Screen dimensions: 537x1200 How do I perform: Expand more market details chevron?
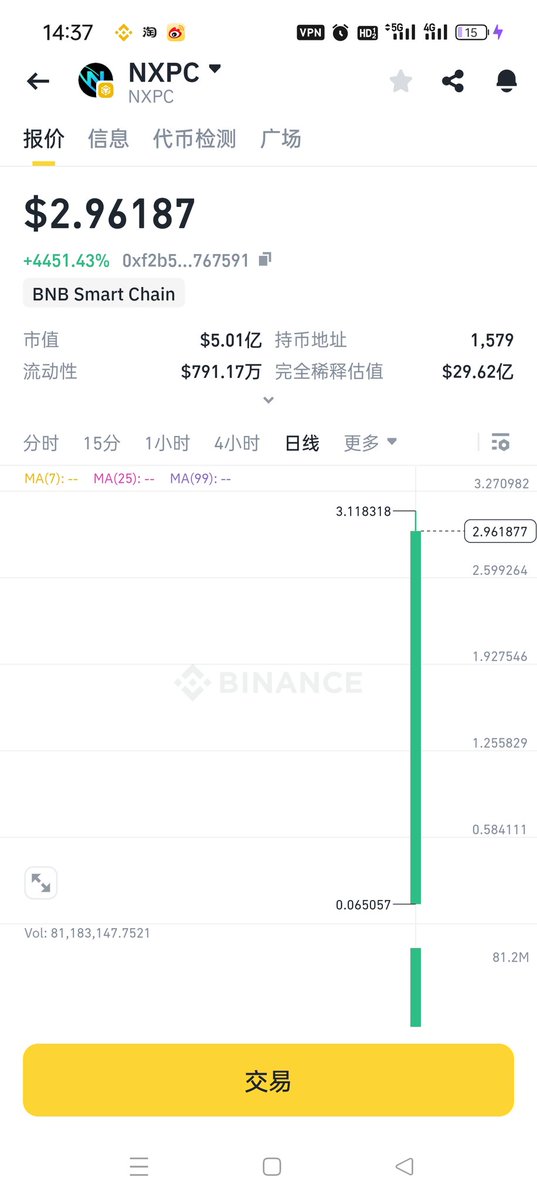click(x=267, y=400)
